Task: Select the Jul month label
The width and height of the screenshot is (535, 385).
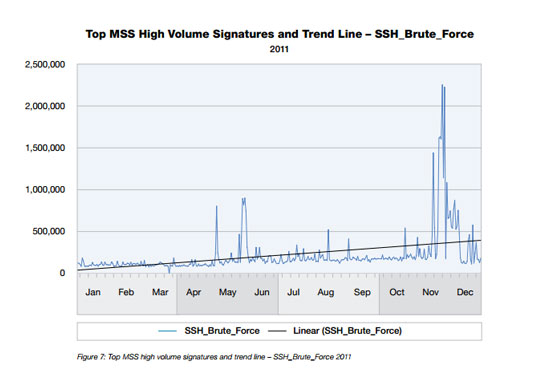Action: 293,292
